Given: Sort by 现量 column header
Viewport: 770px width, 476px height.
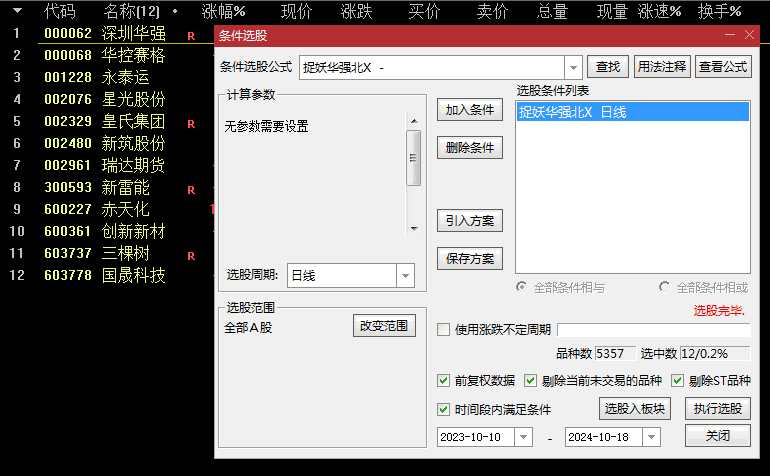Looking at the screenshot, I should tap(612, 11).
